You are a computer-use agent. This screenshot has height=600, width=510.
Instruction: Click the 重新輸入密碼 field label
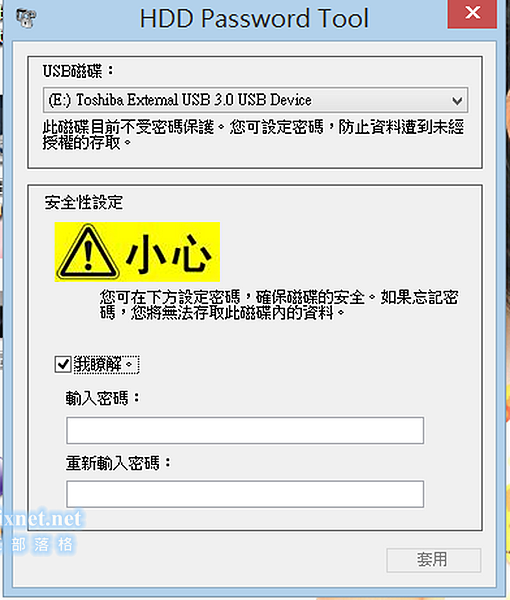point(118,463)
